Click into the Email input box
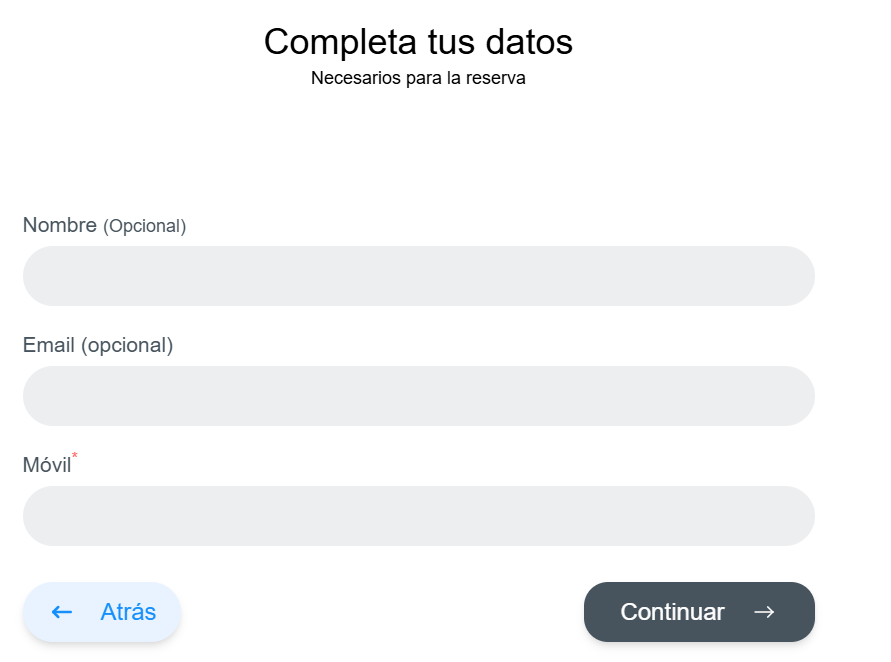The image size is (891, 662). (418, 396)
